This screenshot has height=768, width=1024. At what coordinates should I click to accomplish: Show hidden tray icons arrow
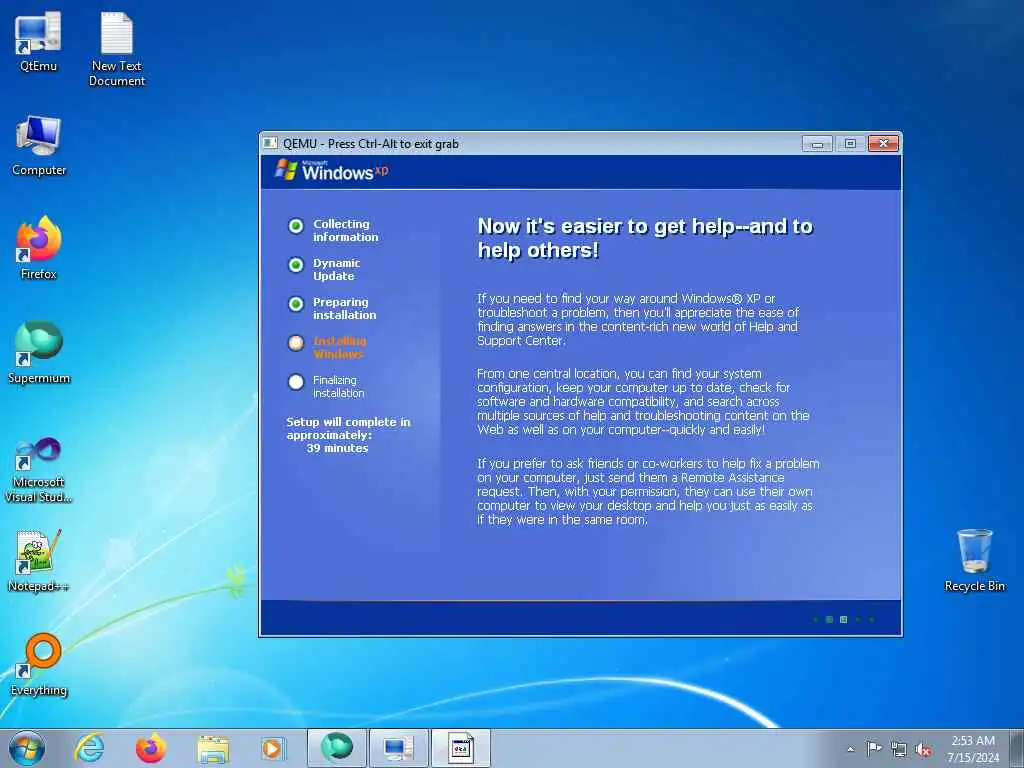850,749
